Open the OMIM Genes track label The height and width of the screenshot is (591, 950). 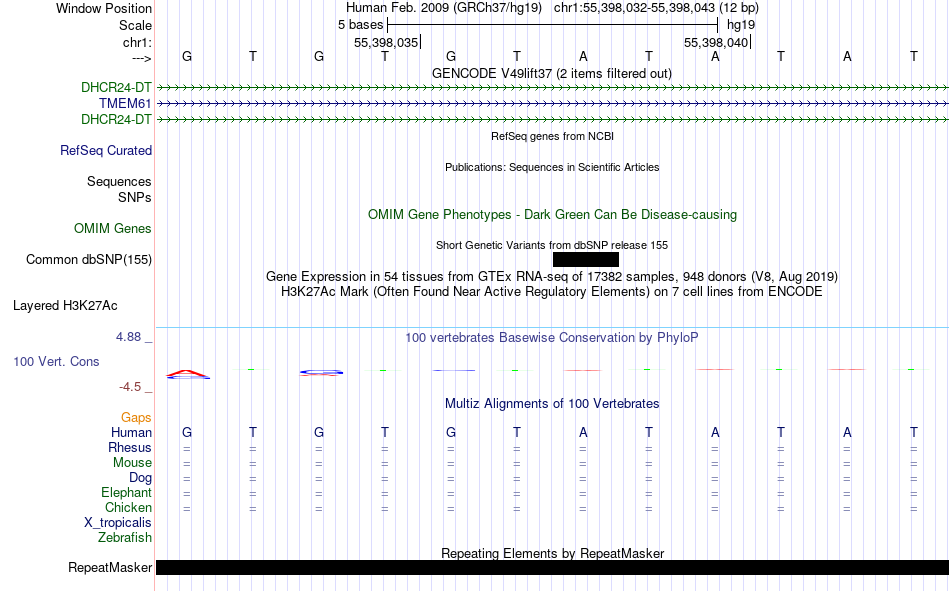(x=112, y=229)
